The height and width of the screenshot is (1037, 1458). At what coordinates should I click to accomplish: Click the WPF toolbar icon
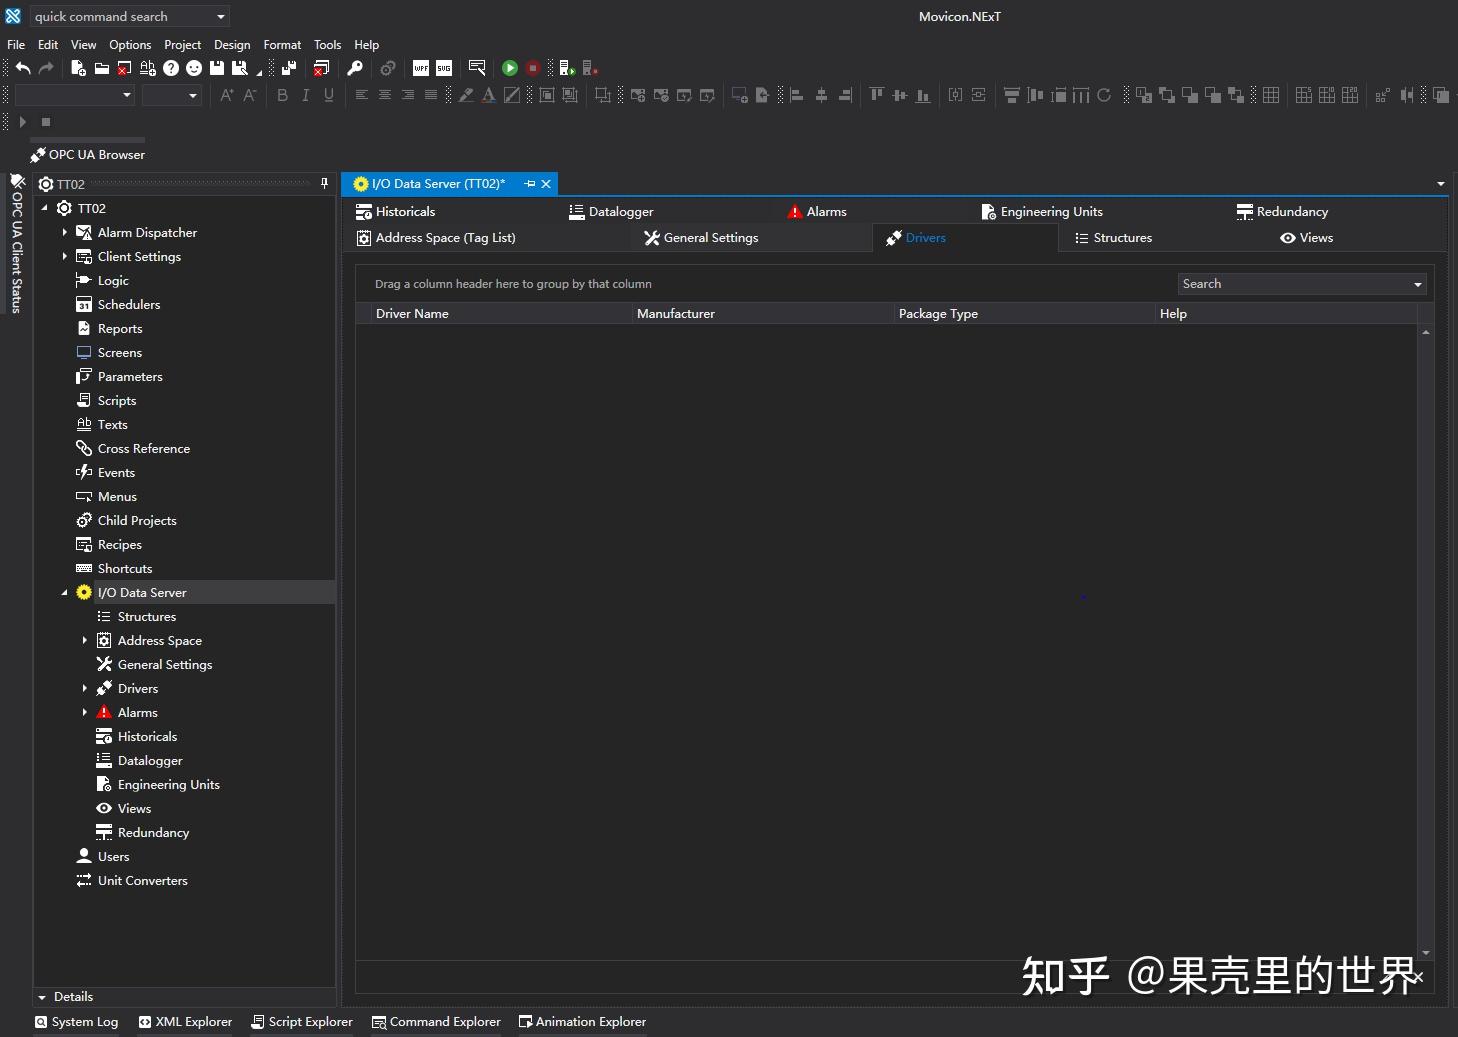pos(421,68)
